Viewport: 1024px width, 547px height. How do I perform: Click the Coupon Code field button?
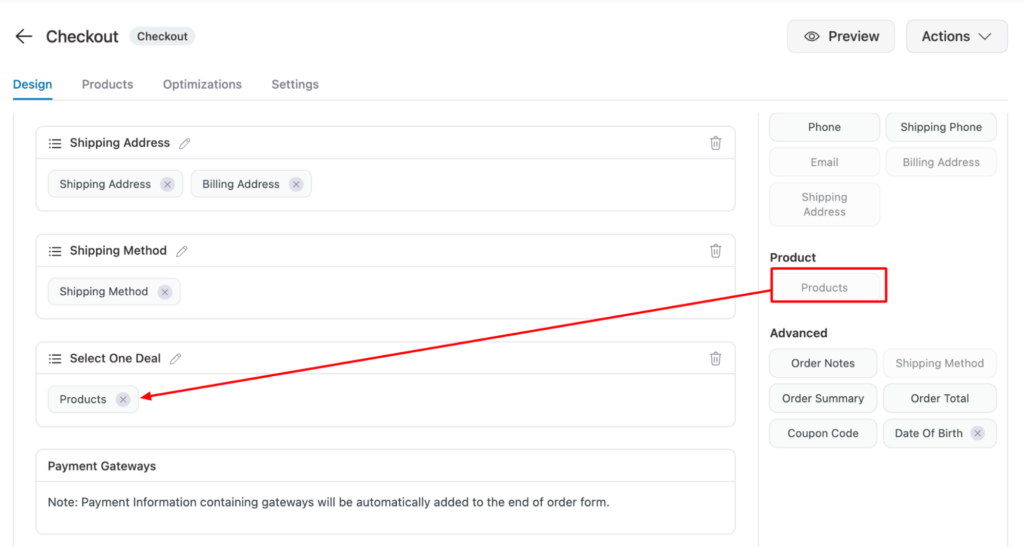click(823, 433)
